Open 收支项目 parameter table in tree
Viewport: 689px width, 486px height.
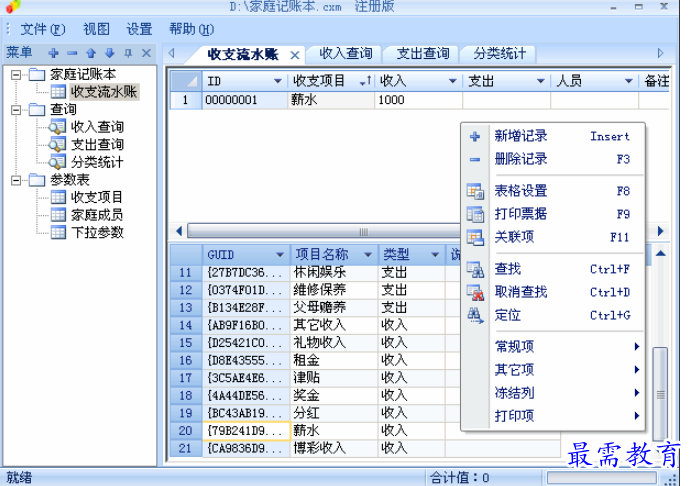(97, 197)
